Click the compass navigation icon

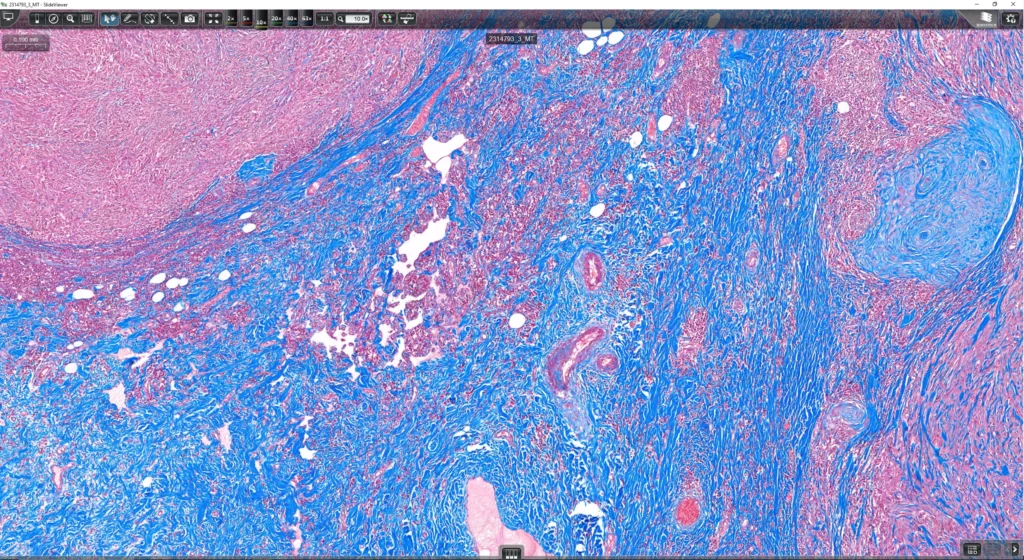[54, 19]
